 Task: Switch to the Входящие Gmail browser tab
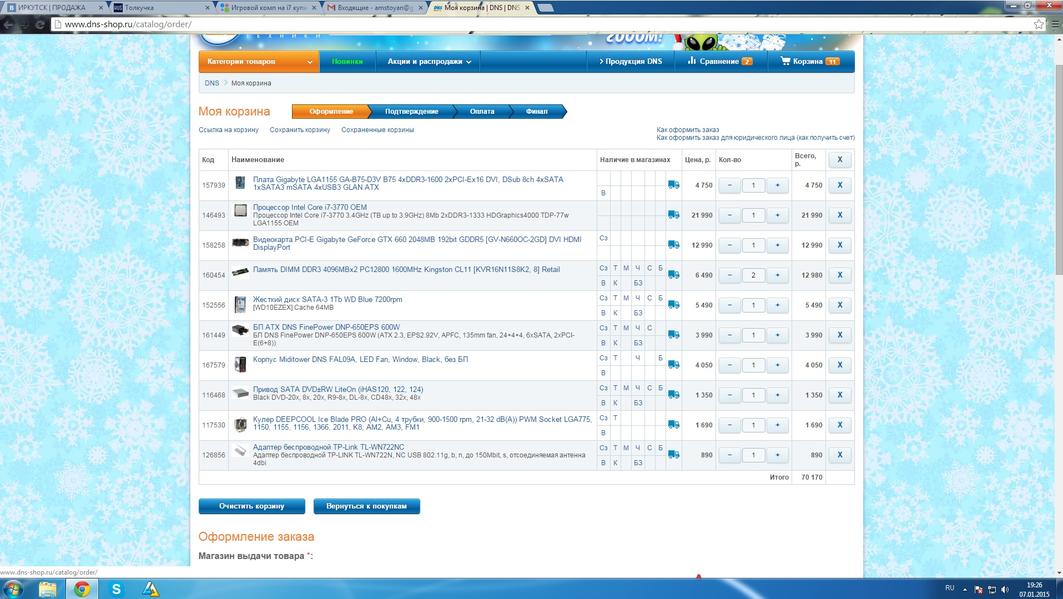coord(374,7)
